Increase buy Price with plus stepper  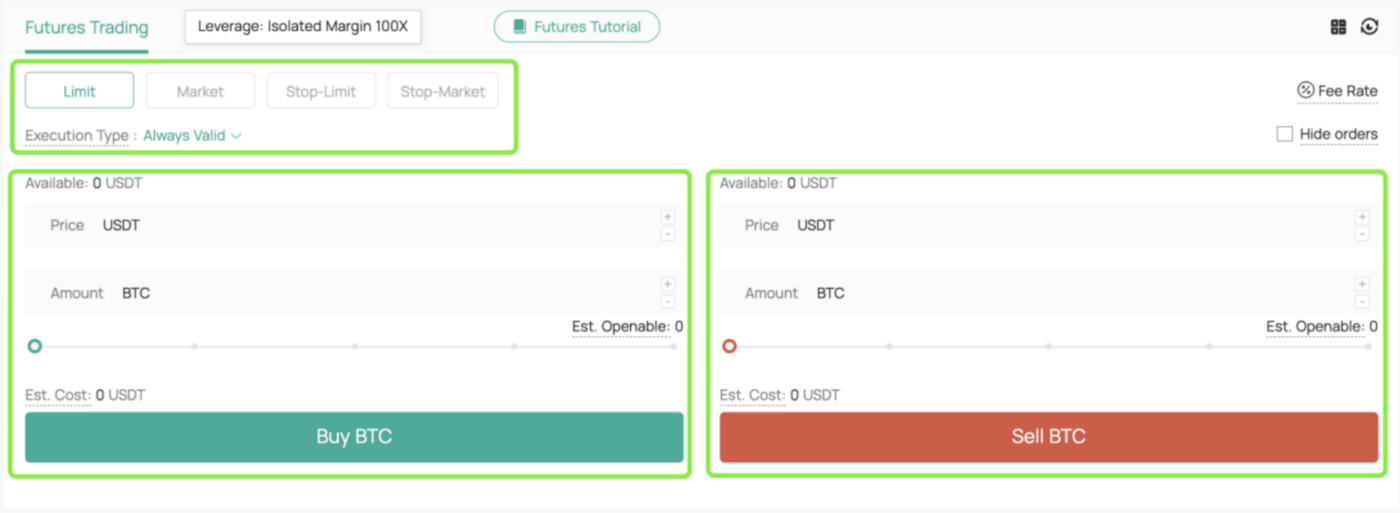tap(667, 217)
